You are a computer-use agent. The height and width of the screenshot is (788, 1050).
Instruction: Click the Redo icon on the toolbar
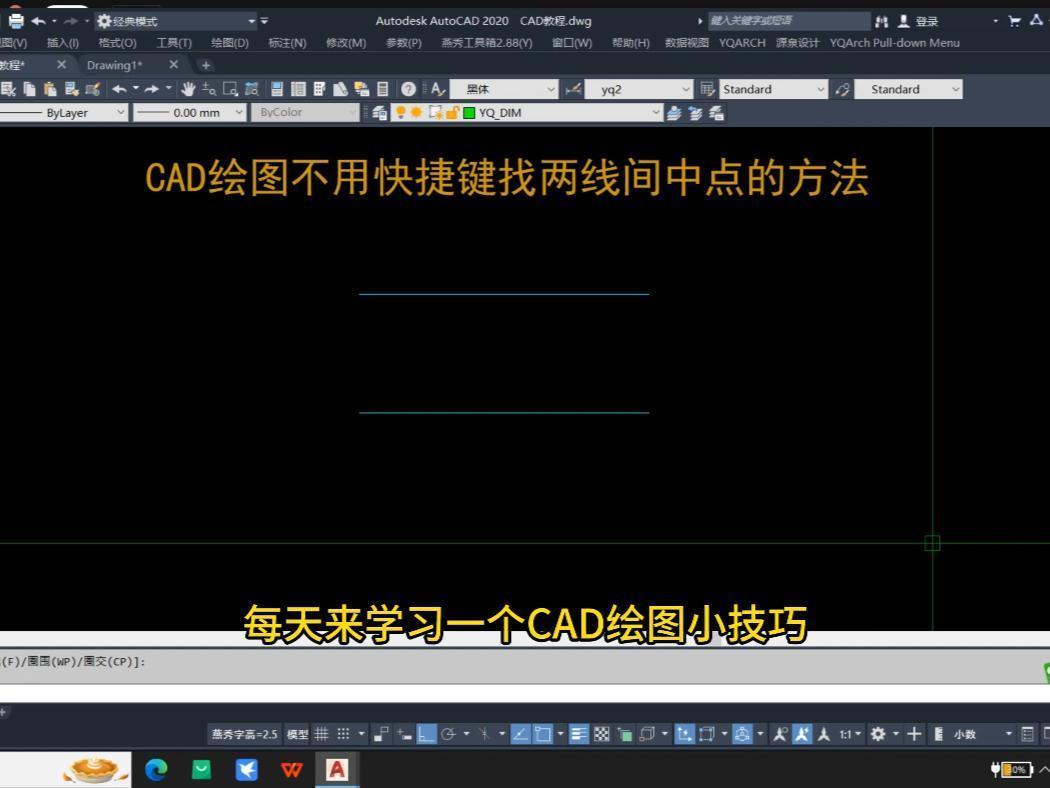coord(150,89)
